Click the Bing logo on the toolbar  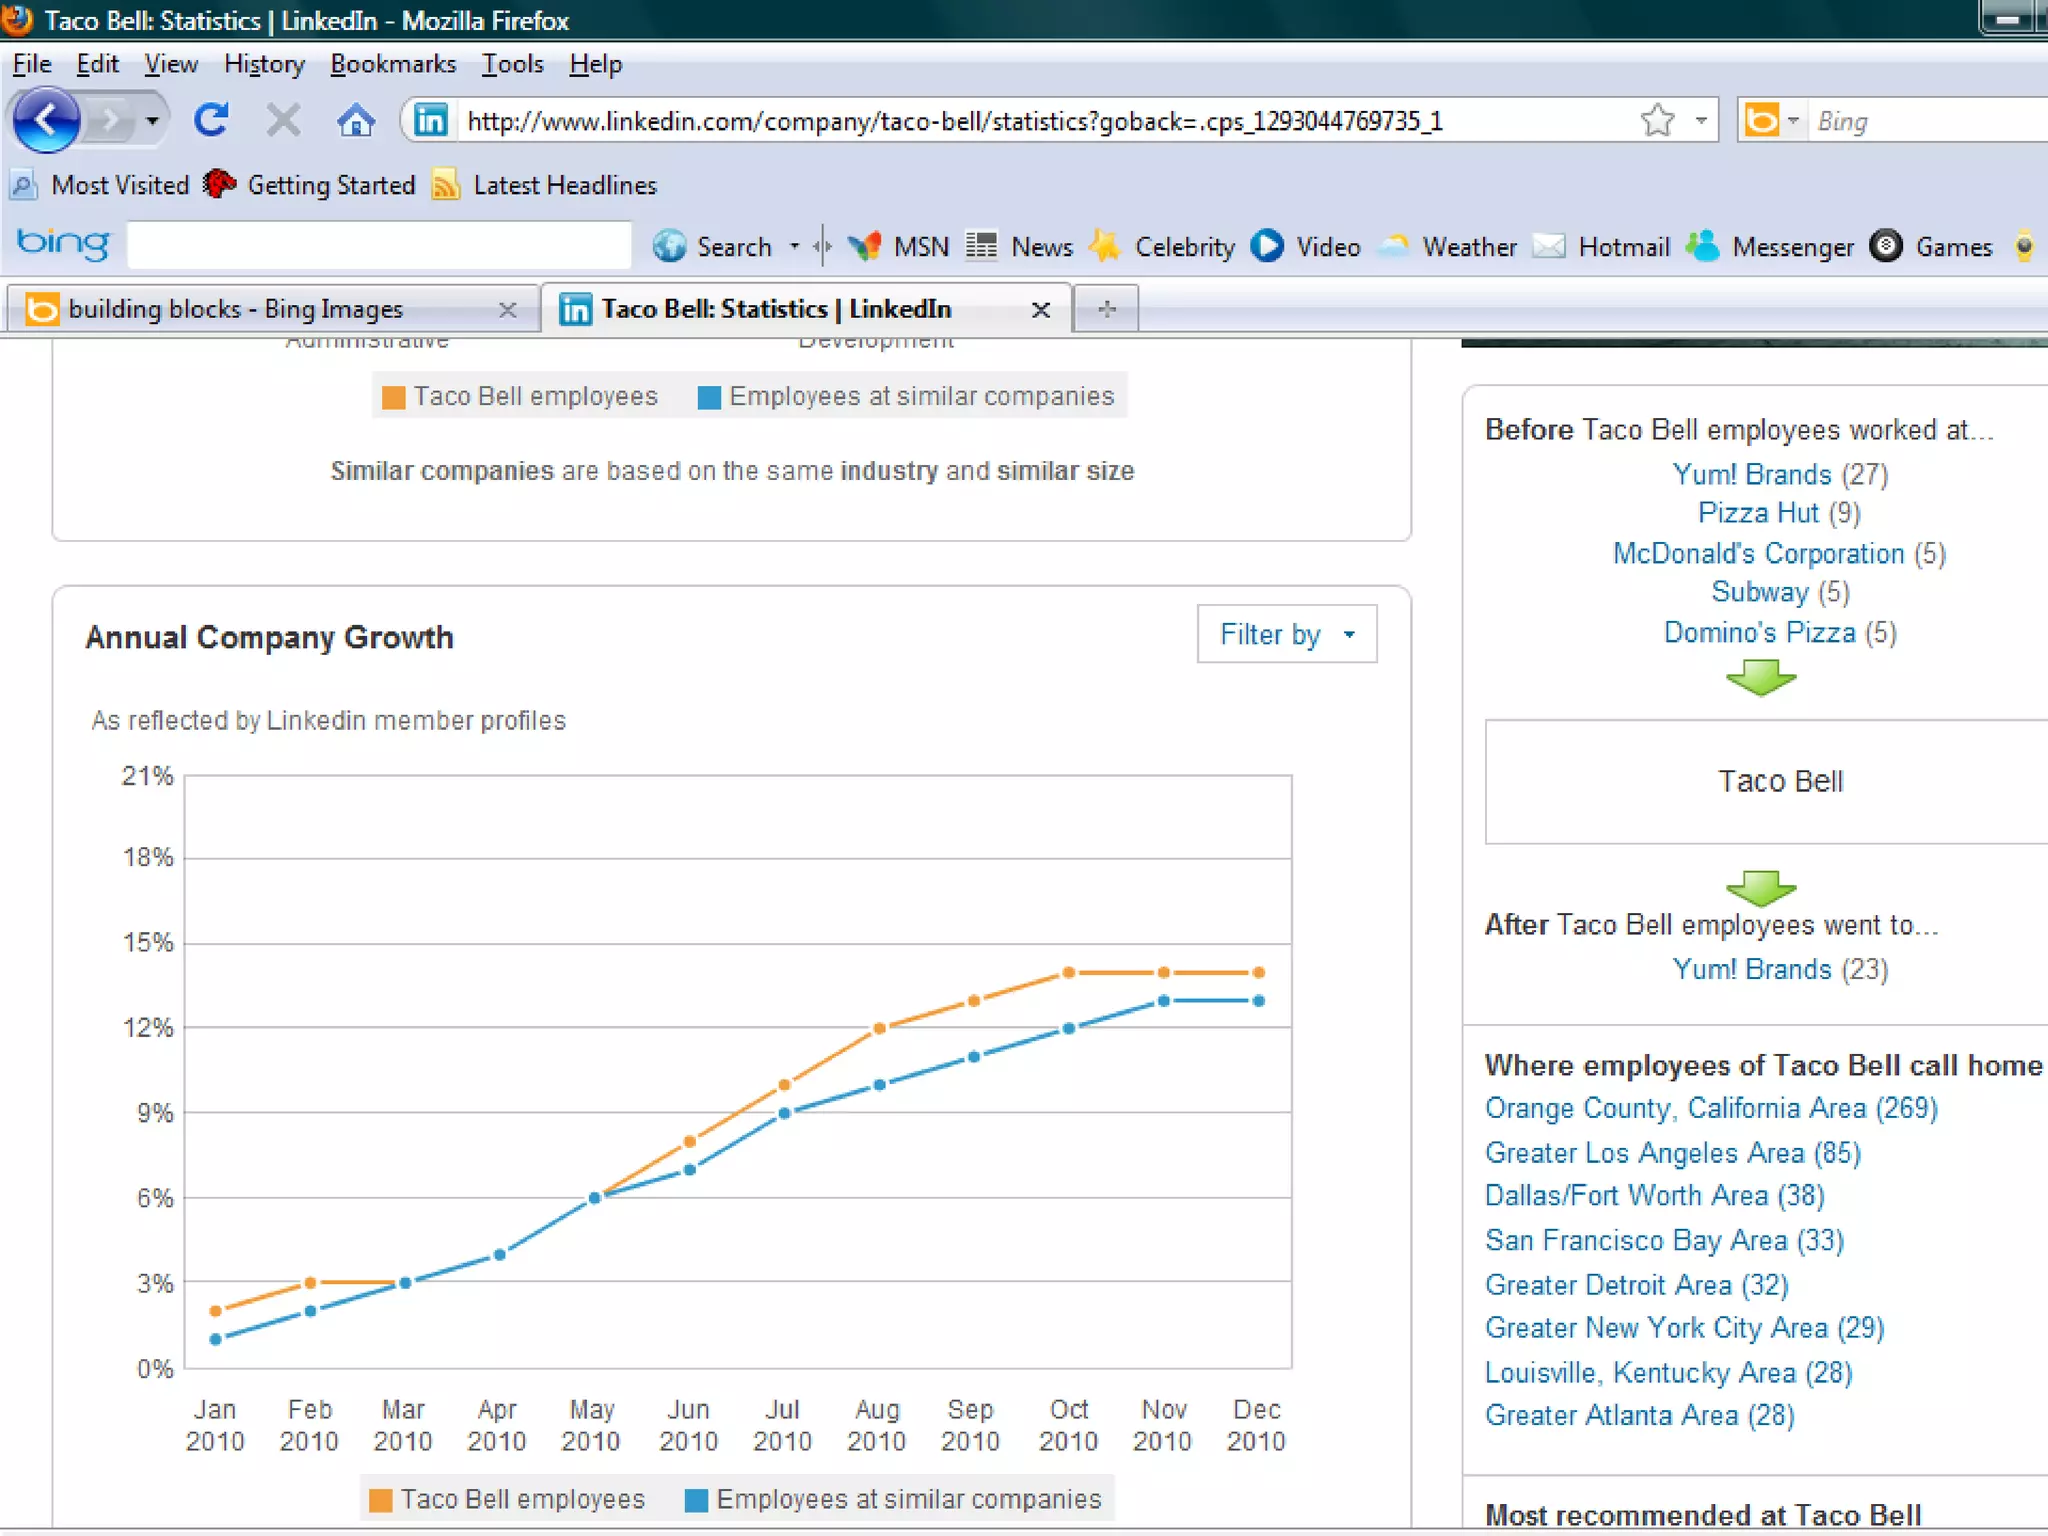63,244
